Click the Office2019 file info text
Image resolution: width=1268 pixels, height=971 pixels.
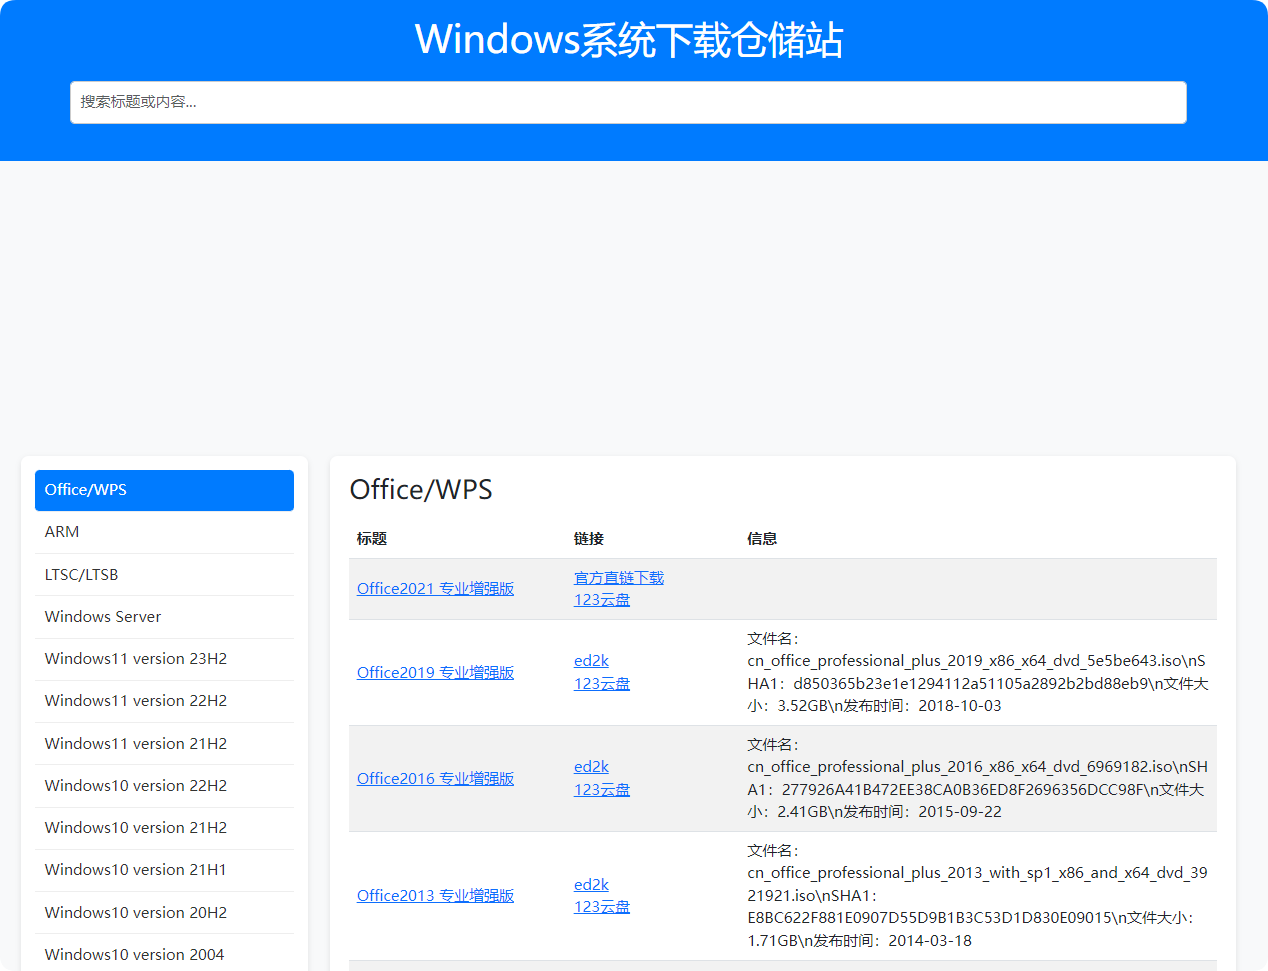978,672
